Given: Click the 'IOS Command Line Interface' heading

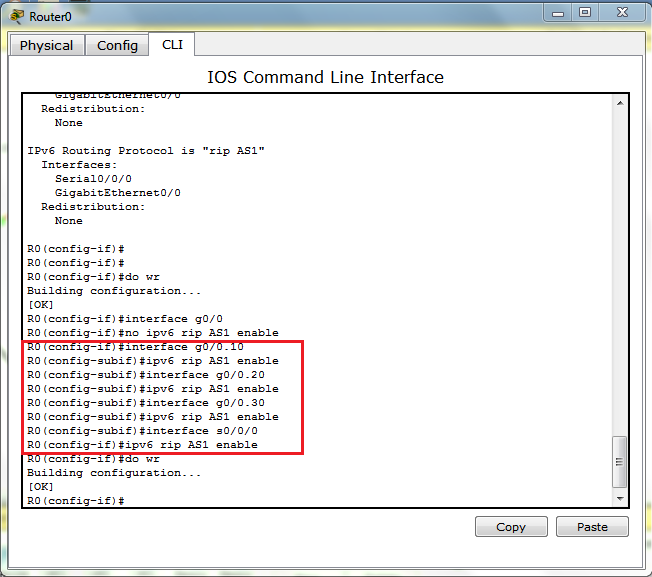Looking at the screenshot, I should (x=326, y=77).
